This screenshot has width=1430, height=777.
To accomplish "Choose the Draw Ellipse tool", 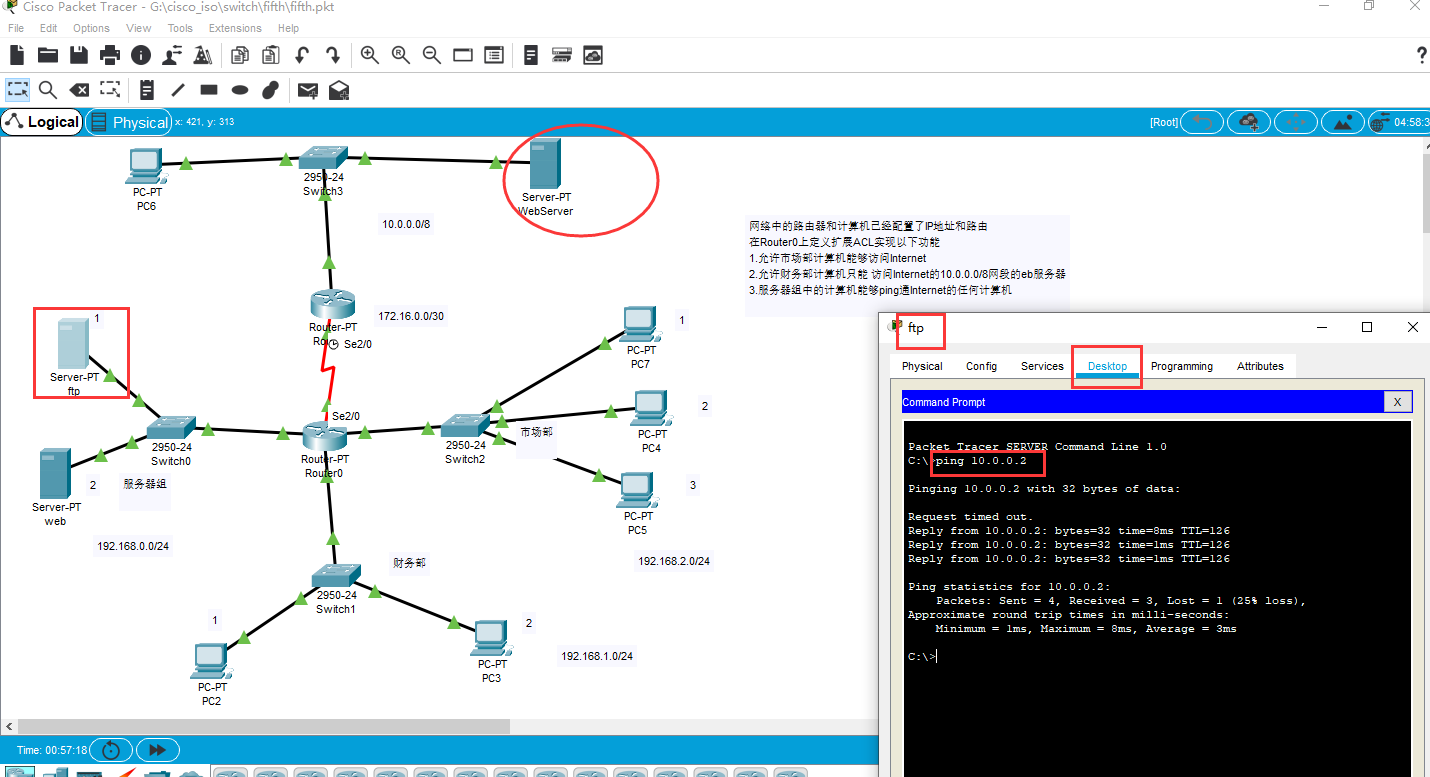I will tap(240, 90).
